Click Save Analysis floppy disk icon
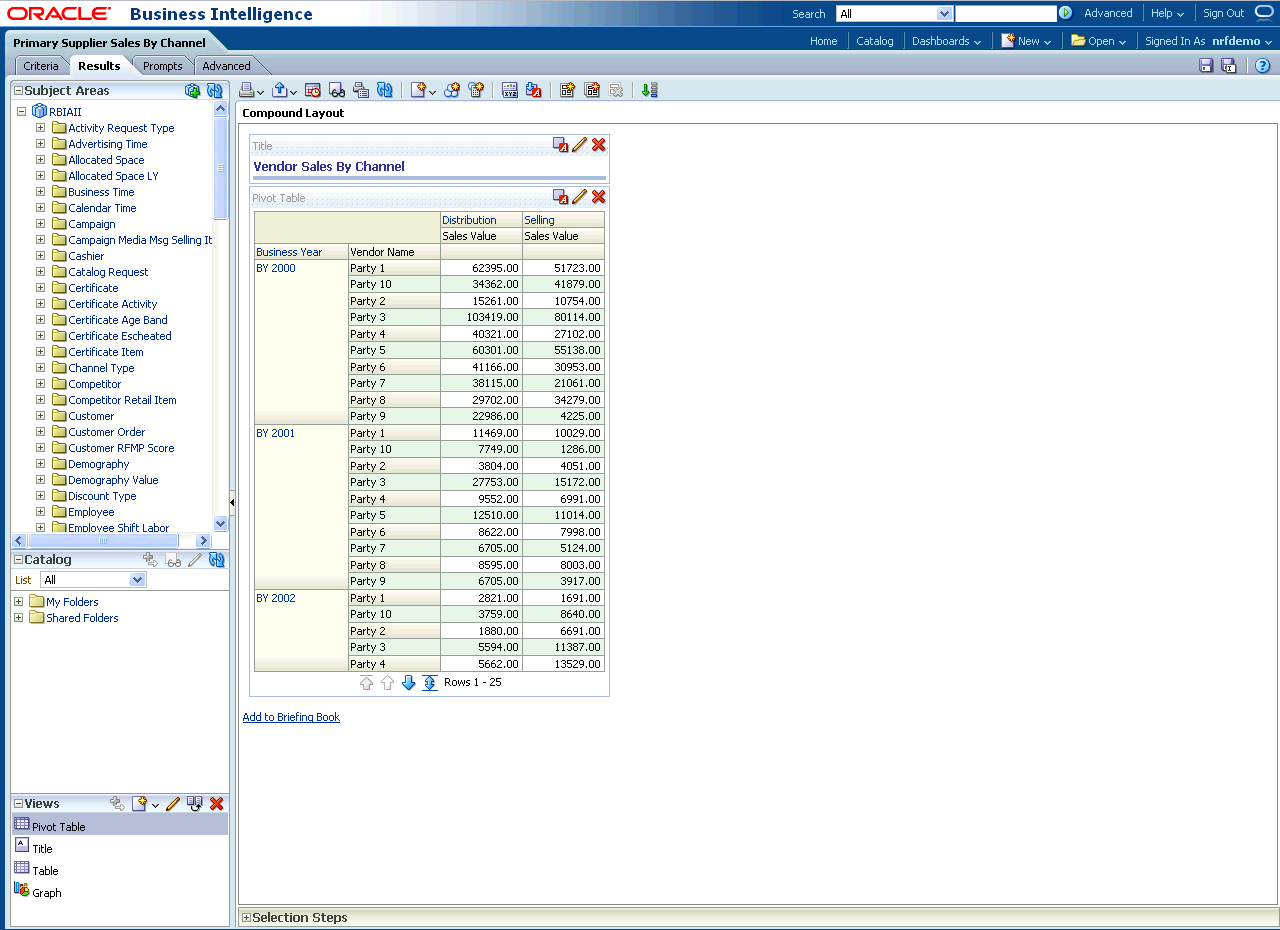This screenshot has height=930, width=1280. point(1206,66)
